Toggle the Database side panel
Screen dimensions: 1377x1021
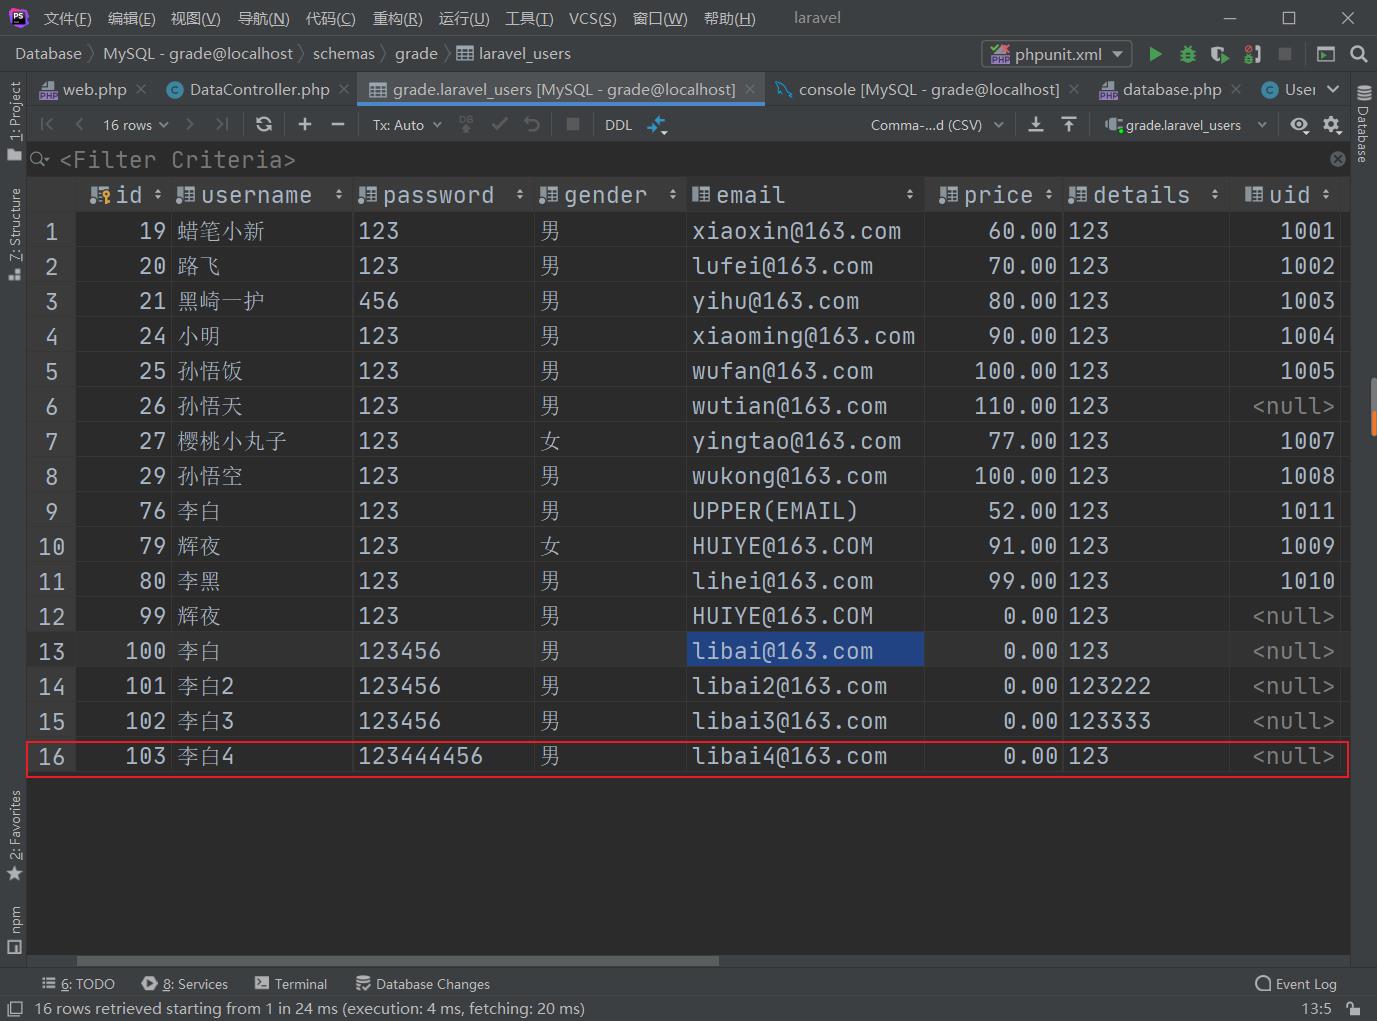1362,123
